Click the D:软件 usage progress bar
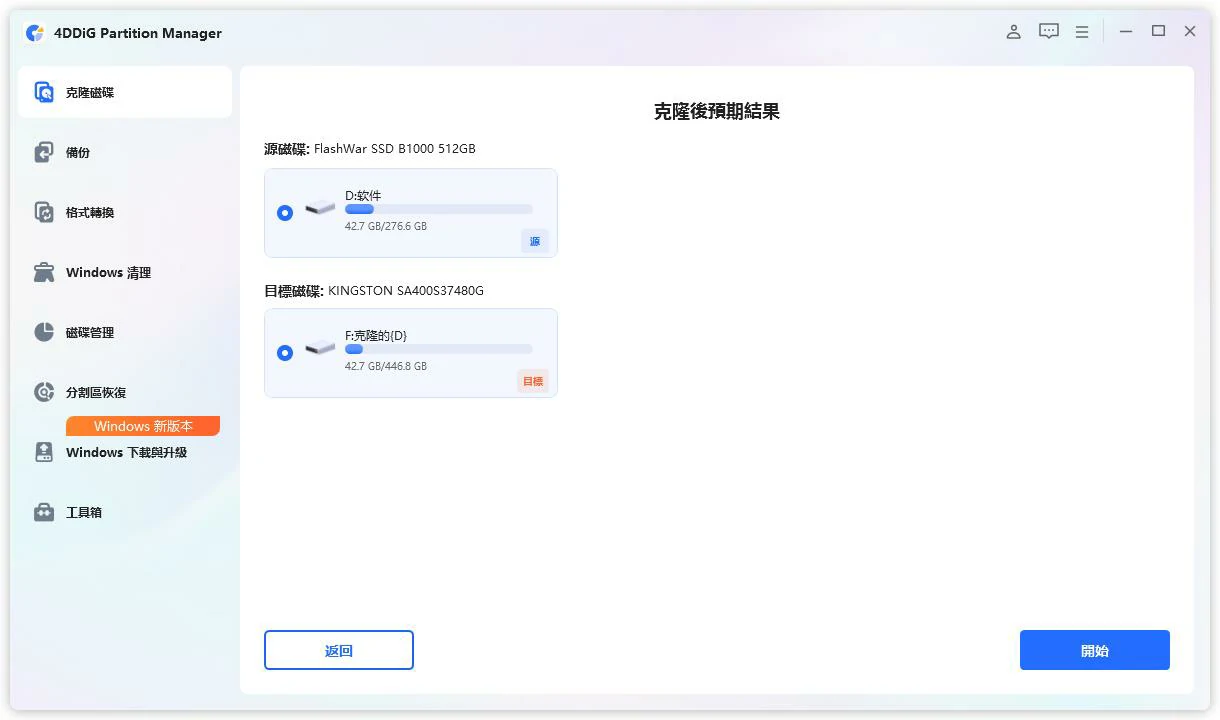Viewport: 1220px width, 720px height. pyautogui.click(x=439, y=209)
